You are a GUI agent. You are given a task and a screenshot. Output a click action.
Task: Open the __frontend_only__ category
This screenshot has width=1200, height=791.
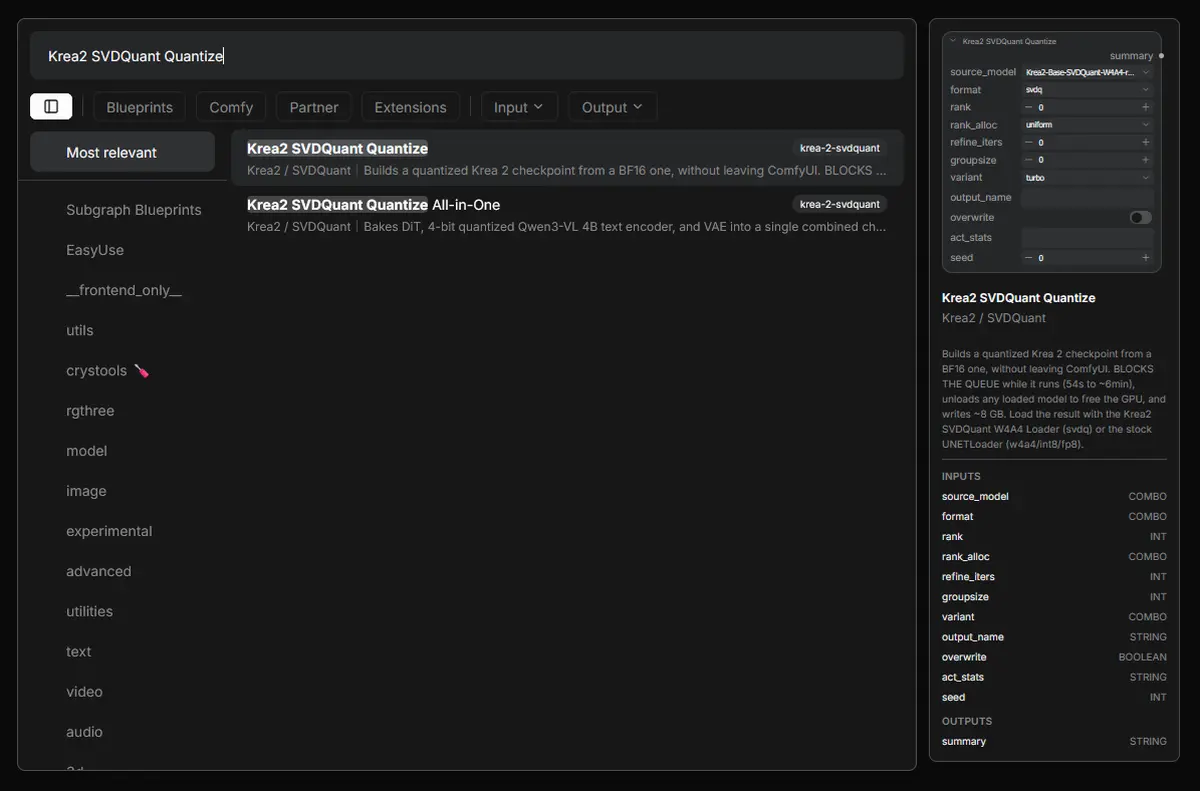coord(122,290)
